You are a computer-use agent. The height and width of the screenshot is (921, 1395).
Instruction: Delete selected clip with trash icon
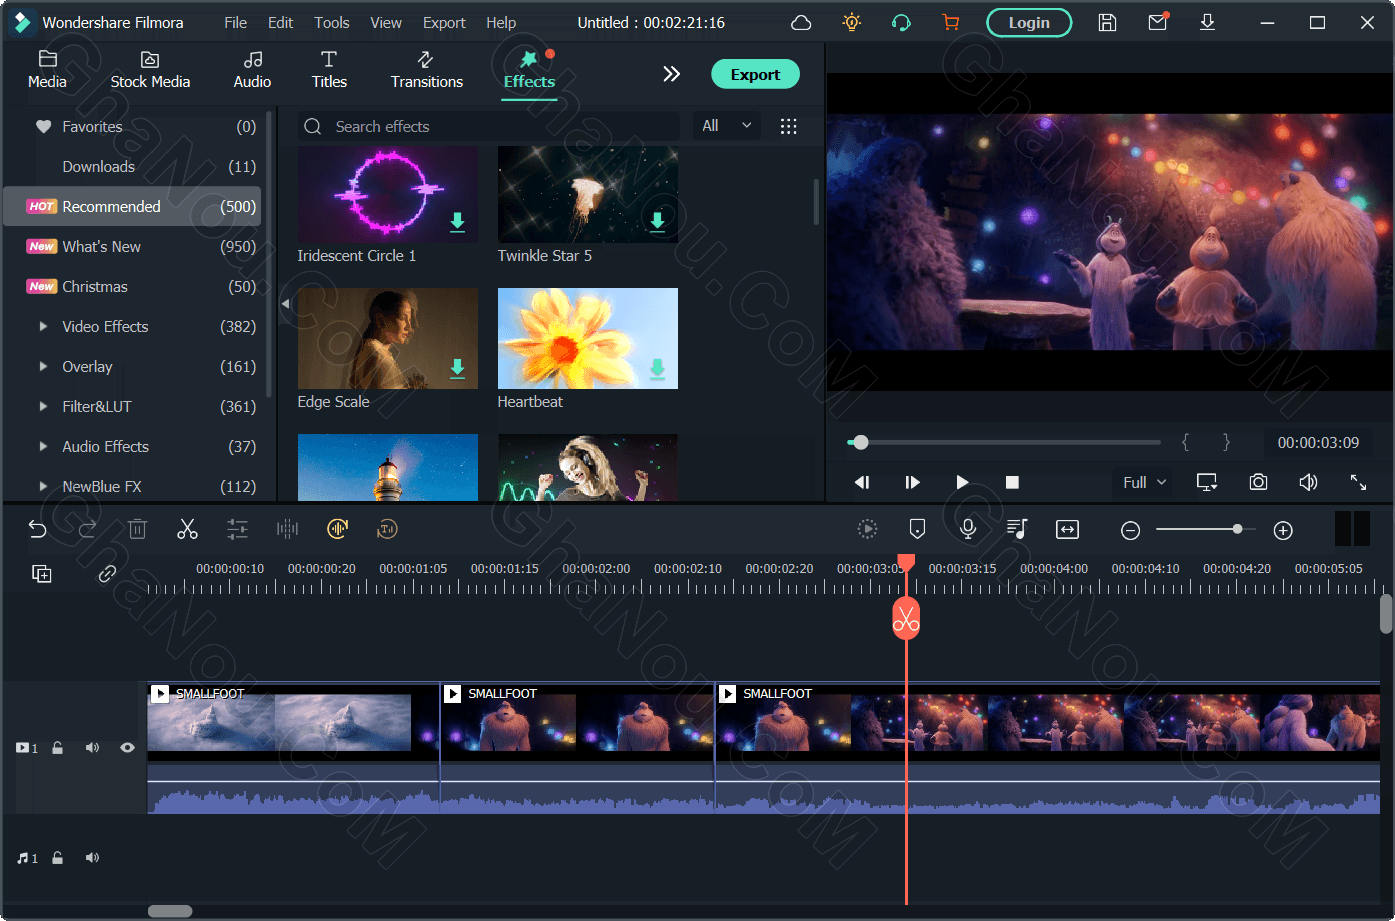[138, 529]
